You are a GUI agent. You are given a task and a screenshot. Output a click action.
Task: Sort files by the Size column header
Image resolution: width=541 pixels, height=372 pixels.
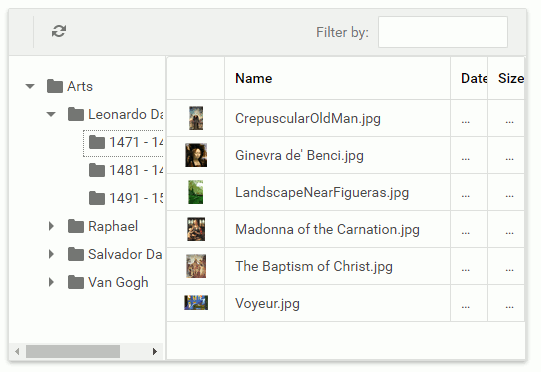click(506, 79)
